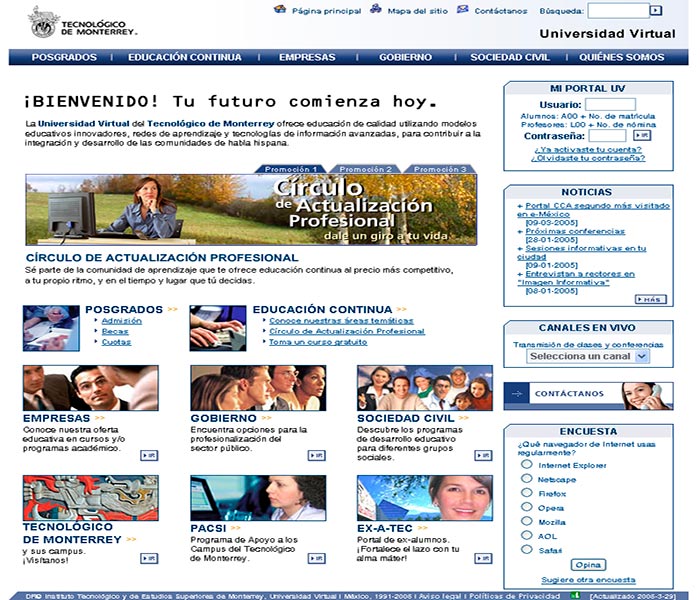
Task: Click the EX-A-TEC photo thumbnail
Action: pyautogui.click(x=425, y=498)
